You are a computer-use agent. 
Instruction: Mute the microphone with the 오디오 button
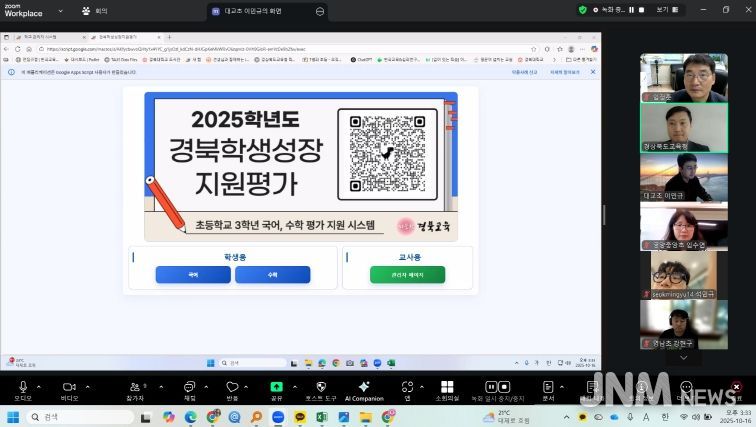(22, 386)
